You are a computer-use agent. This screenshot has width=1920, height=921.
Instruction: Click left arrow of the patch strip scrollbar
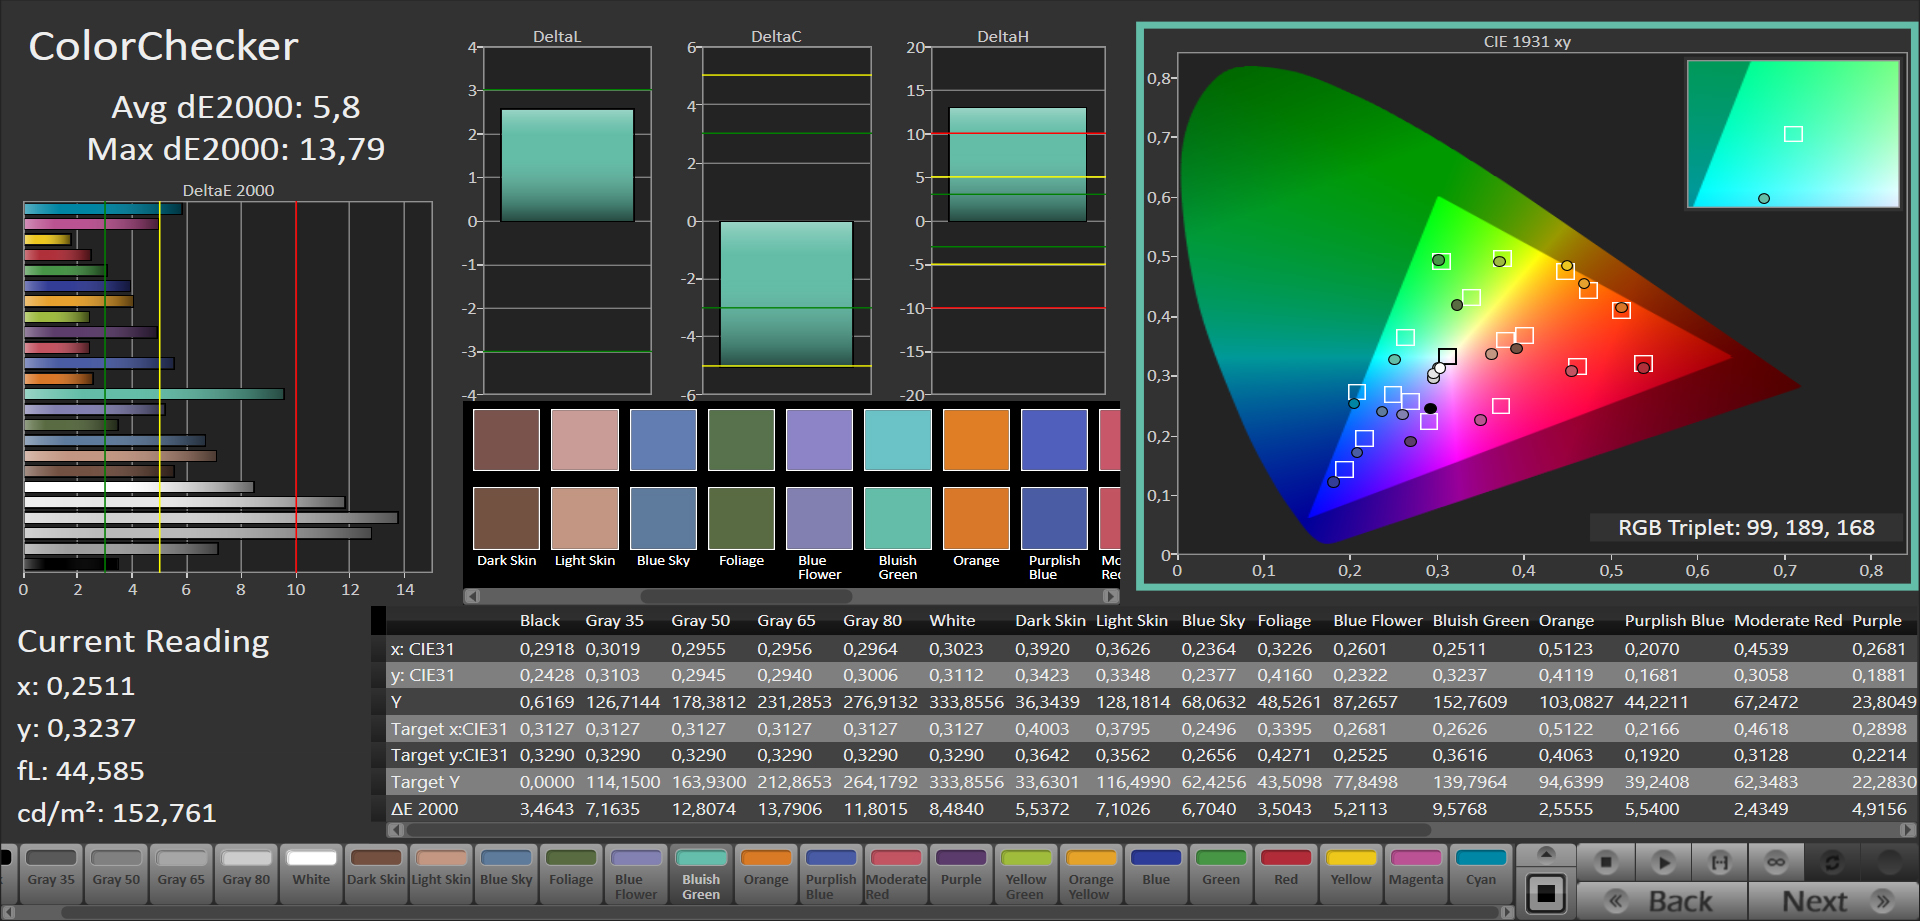point(7,912)
